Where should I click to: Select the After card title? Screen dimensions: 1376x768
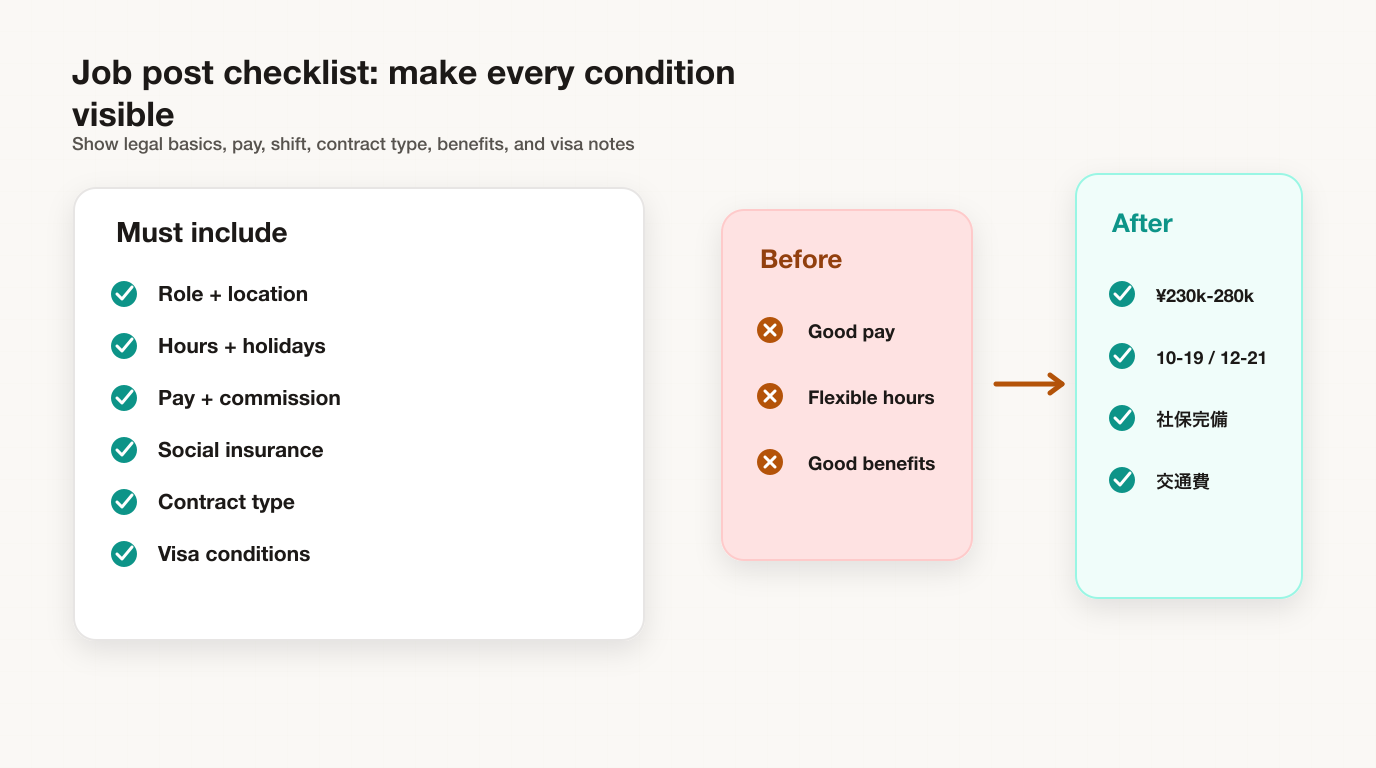coord(1142,223)
